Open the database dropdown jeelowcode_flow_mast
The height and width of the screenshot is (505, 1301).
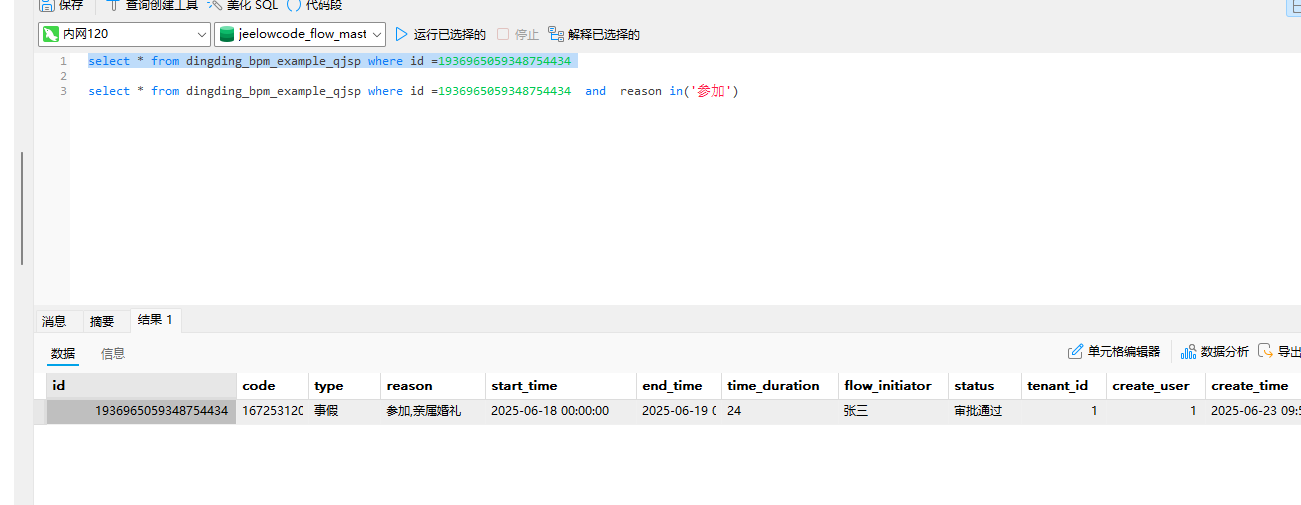[300, 34]
